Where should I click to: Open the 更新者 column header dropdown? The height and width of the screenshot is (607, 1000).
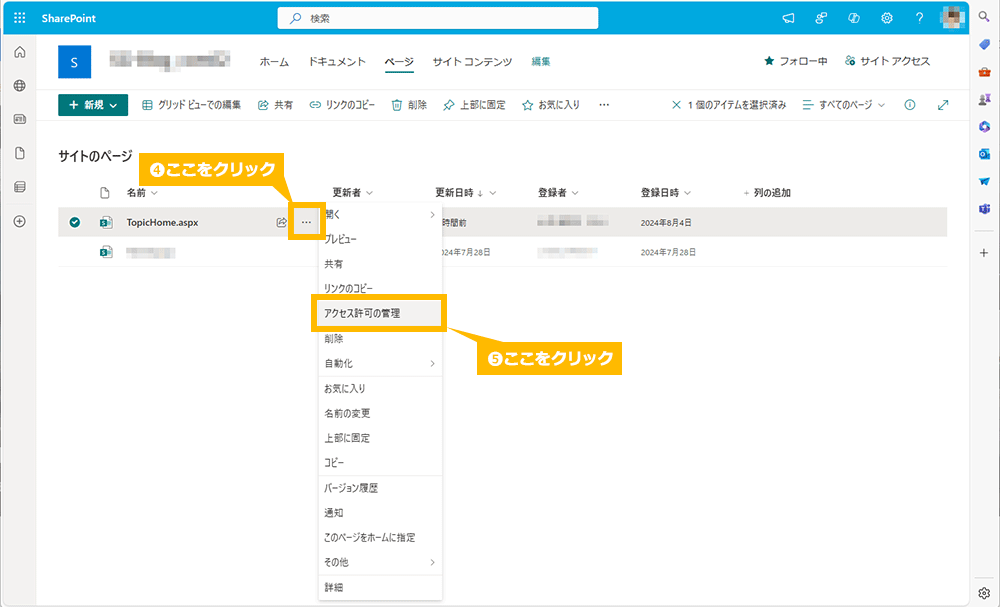(x=353, y=193)
